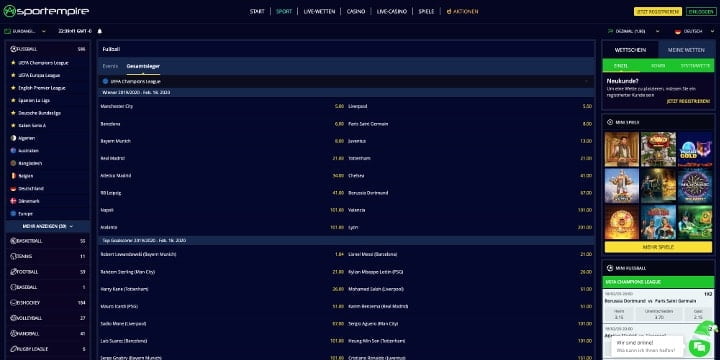The image size is (720, 360).
Task: Select the Basketball sport icon in sidebar
Action: click(14, 241)
